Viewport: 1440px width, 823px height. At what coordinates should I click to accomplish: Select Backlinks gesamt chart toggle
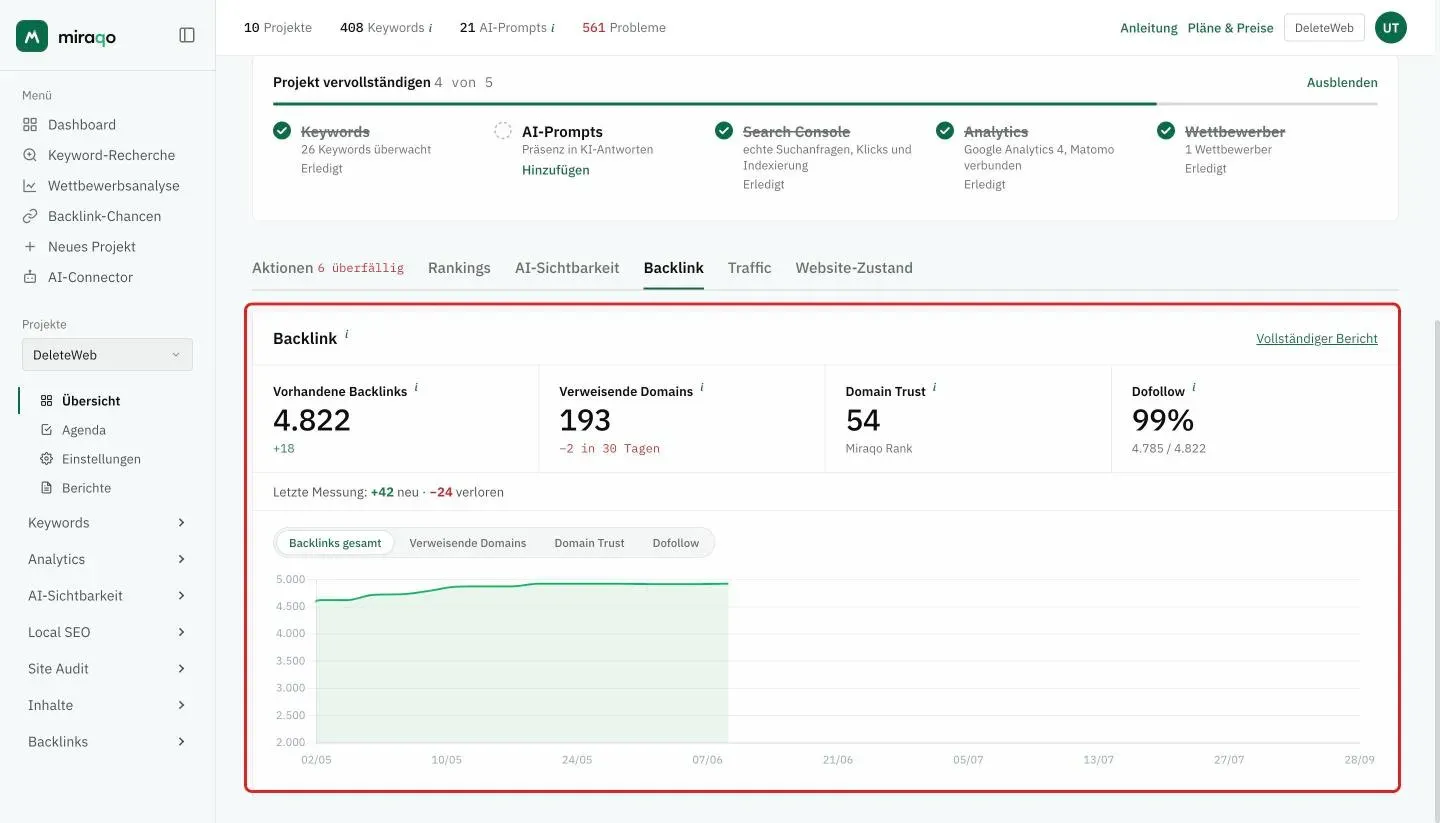[x=335, y=543]
